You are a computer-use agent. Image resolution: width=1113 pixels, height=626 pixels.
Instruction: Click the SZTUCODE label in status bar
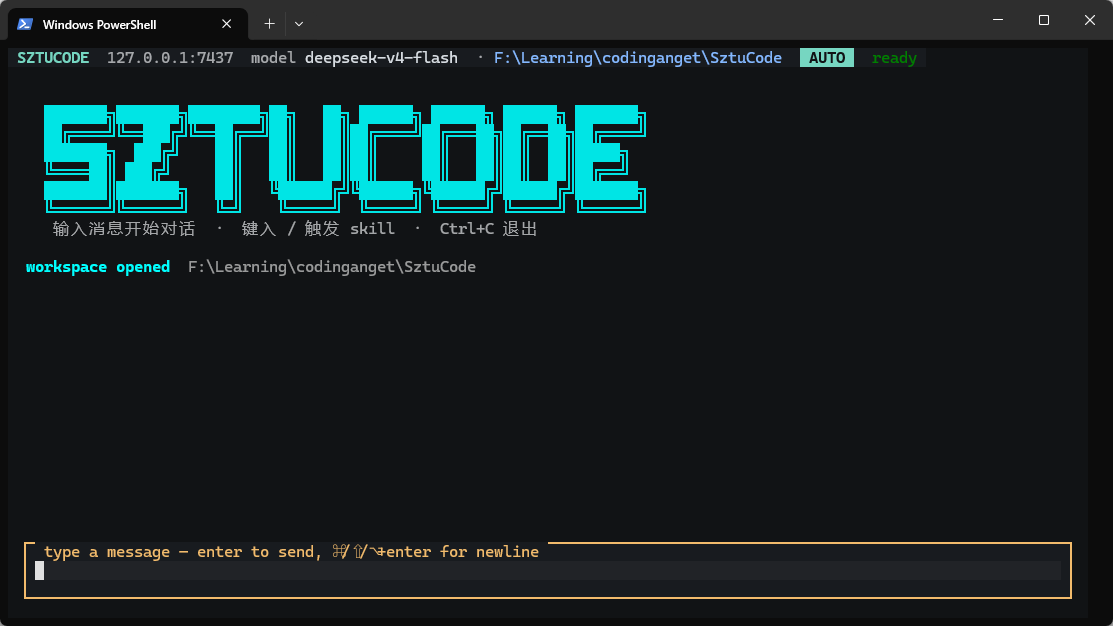tap(53, 57)
